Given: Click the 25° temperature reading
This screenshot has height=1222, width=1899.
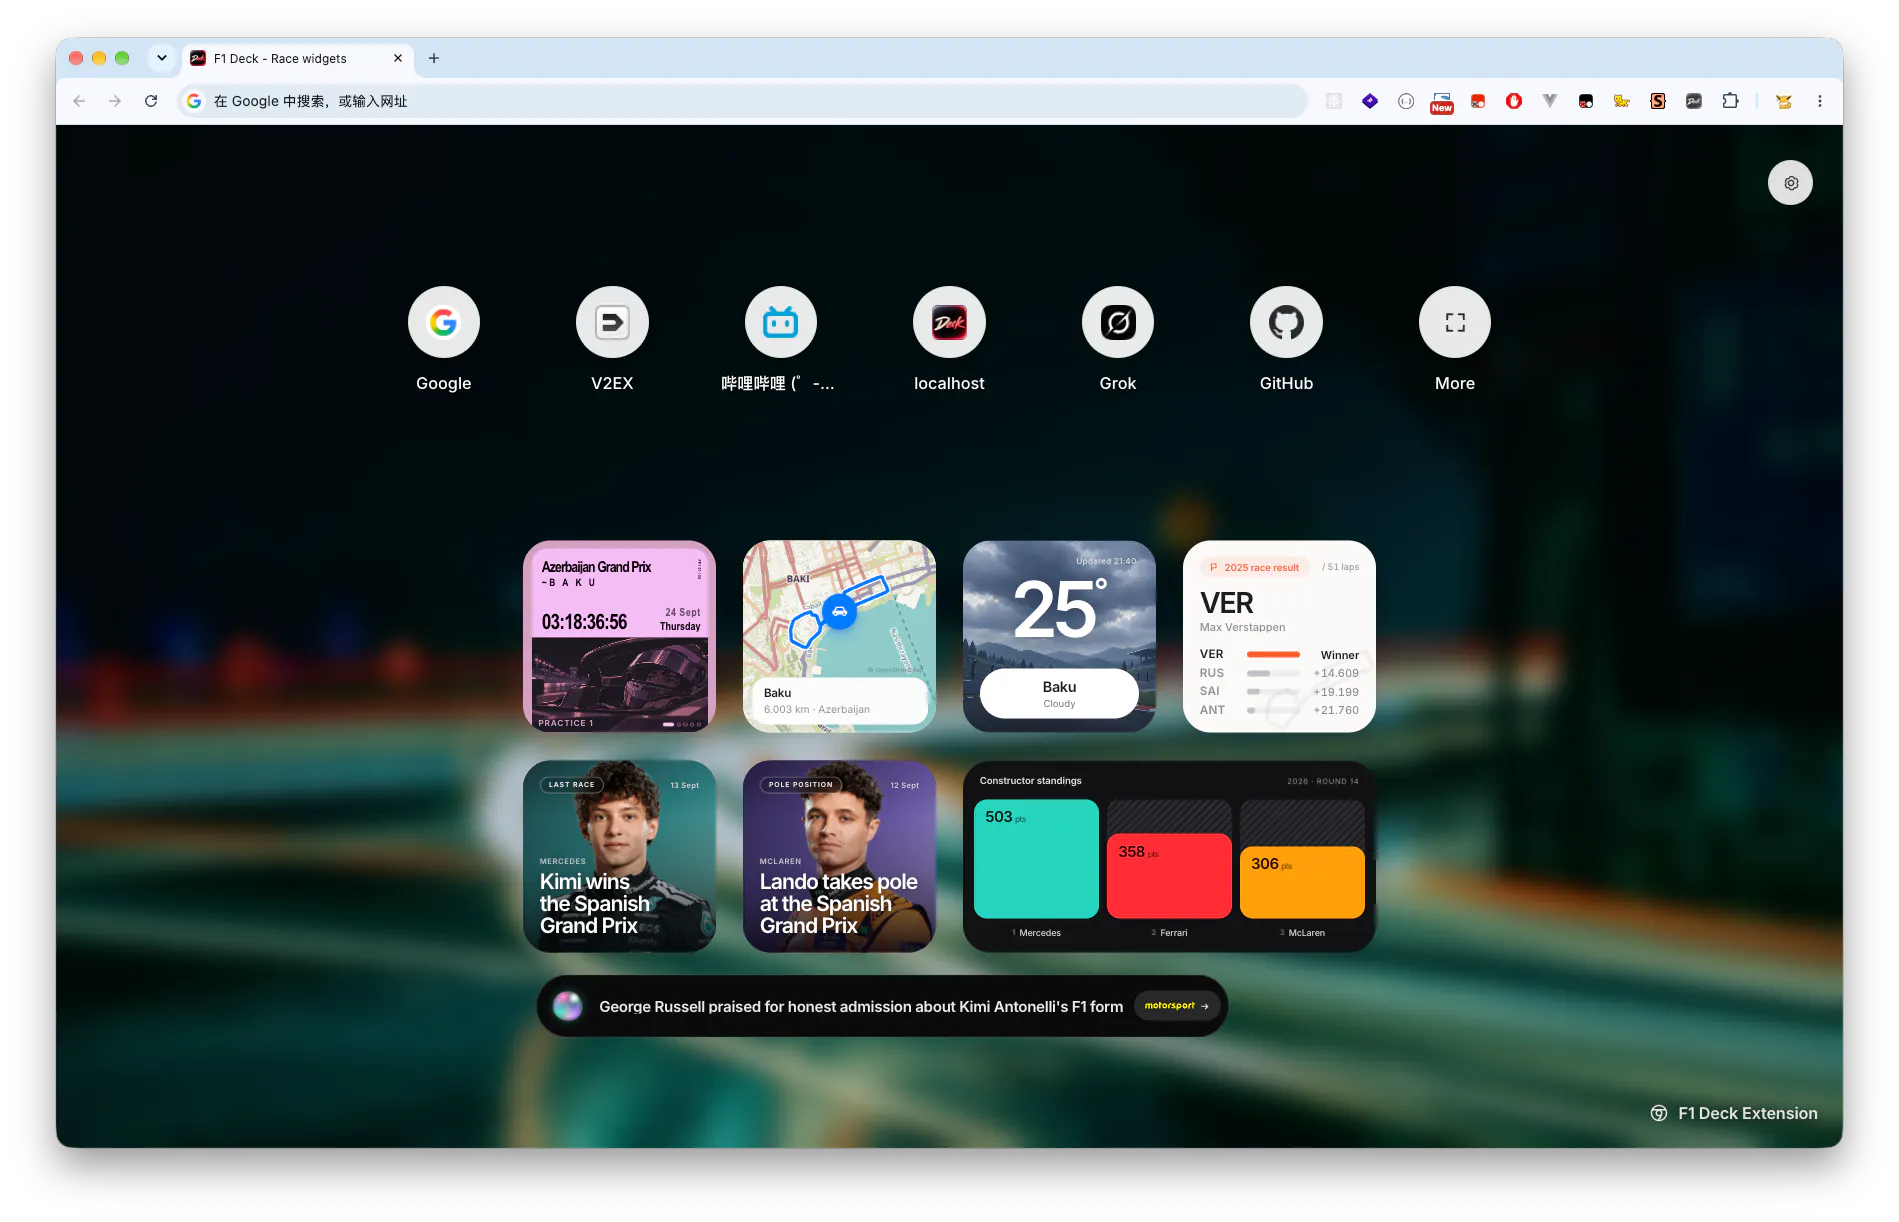Looking at the screenshot, I should pos(1059,609).
